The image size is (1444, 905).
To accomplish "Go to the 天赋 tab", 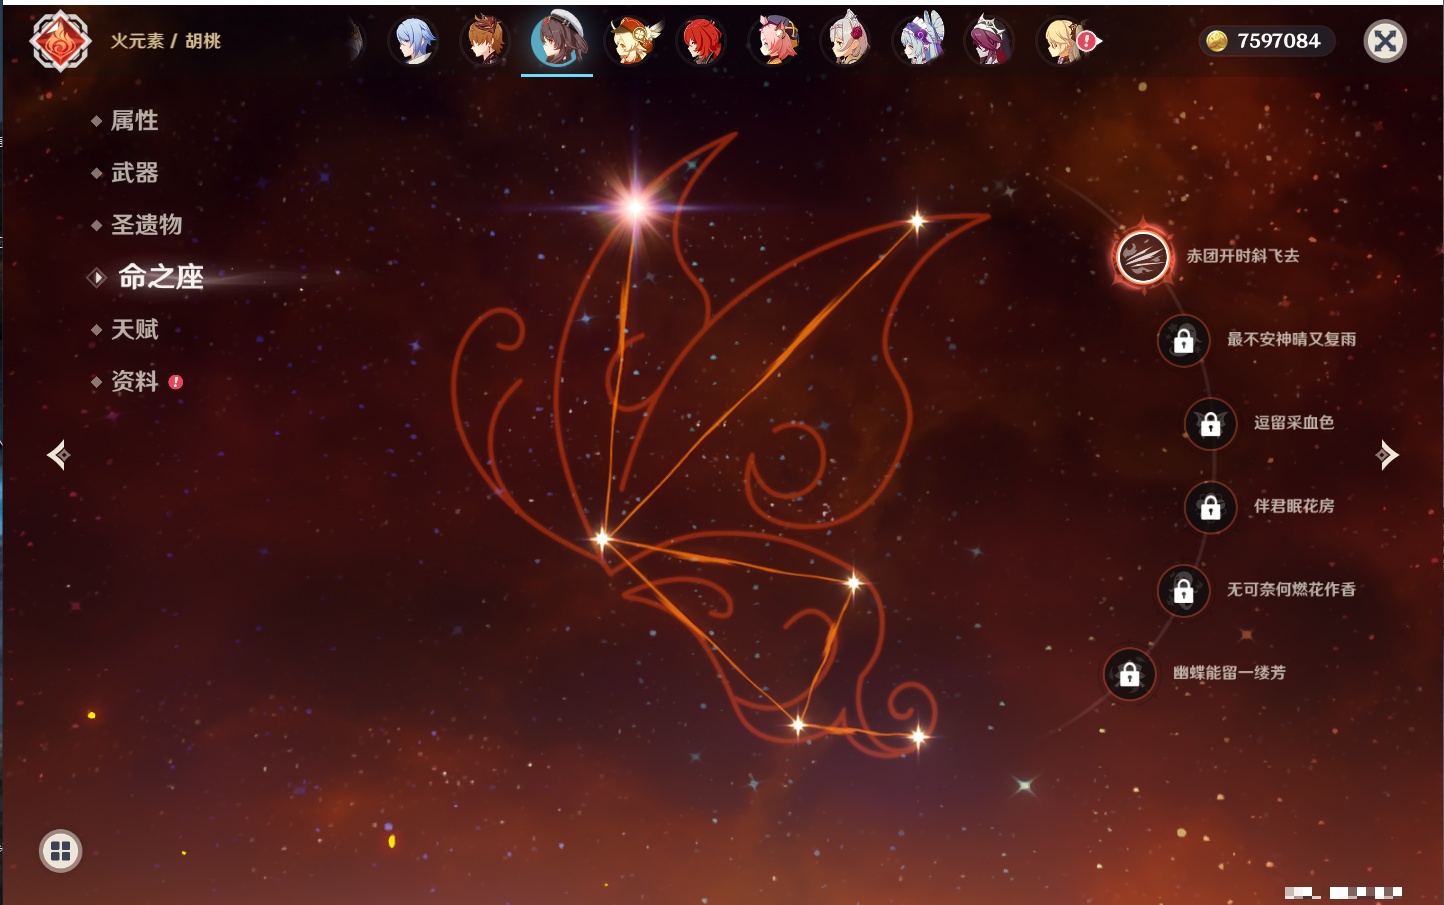I will [134, 329].
